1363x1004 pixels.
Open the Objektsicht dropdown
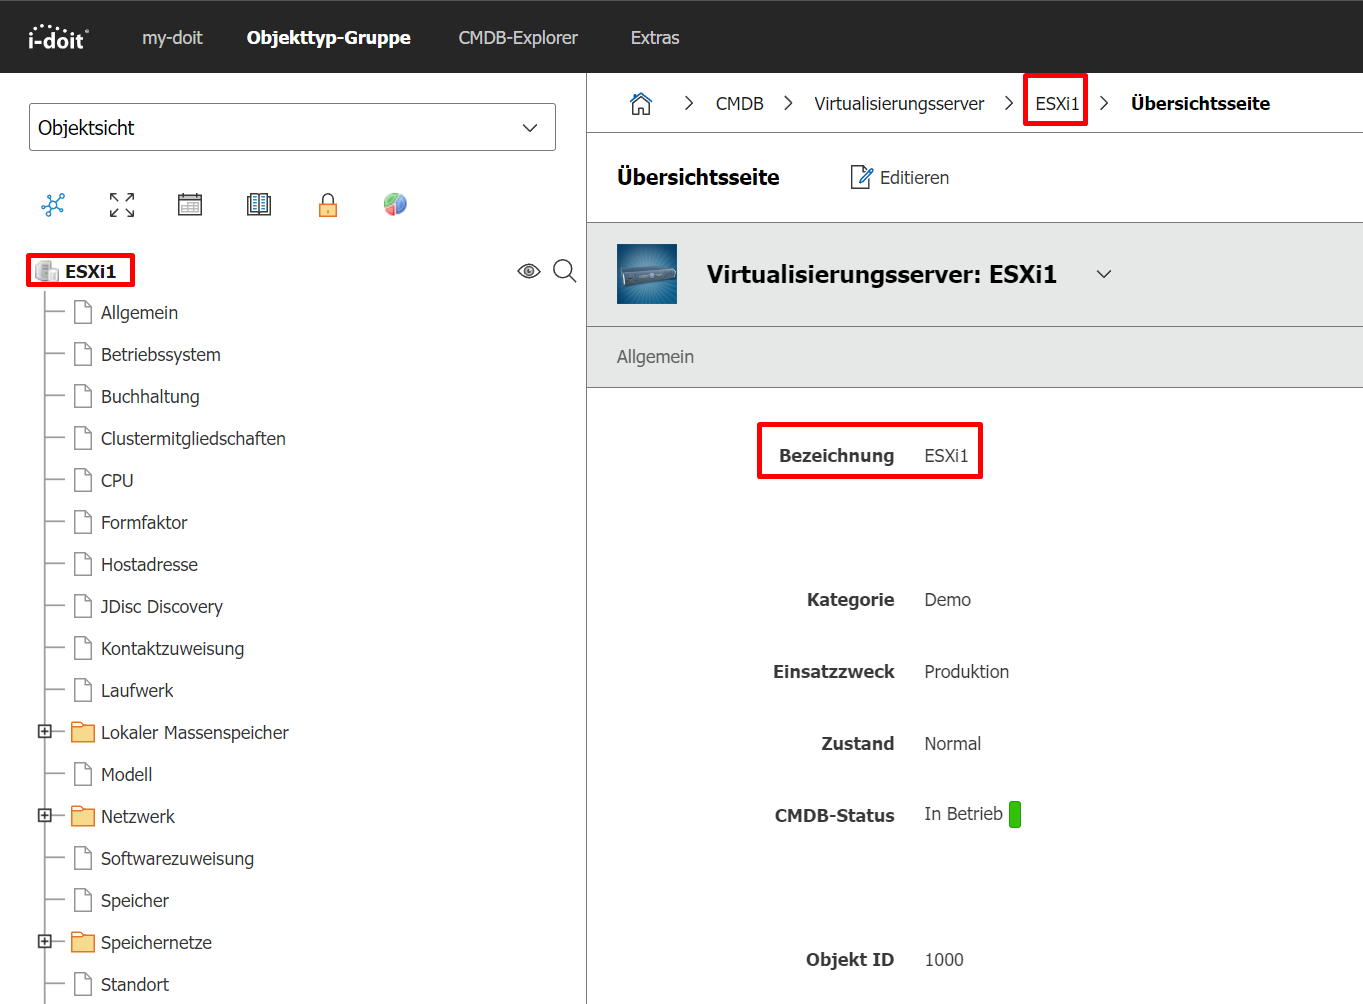click(292, 128)
